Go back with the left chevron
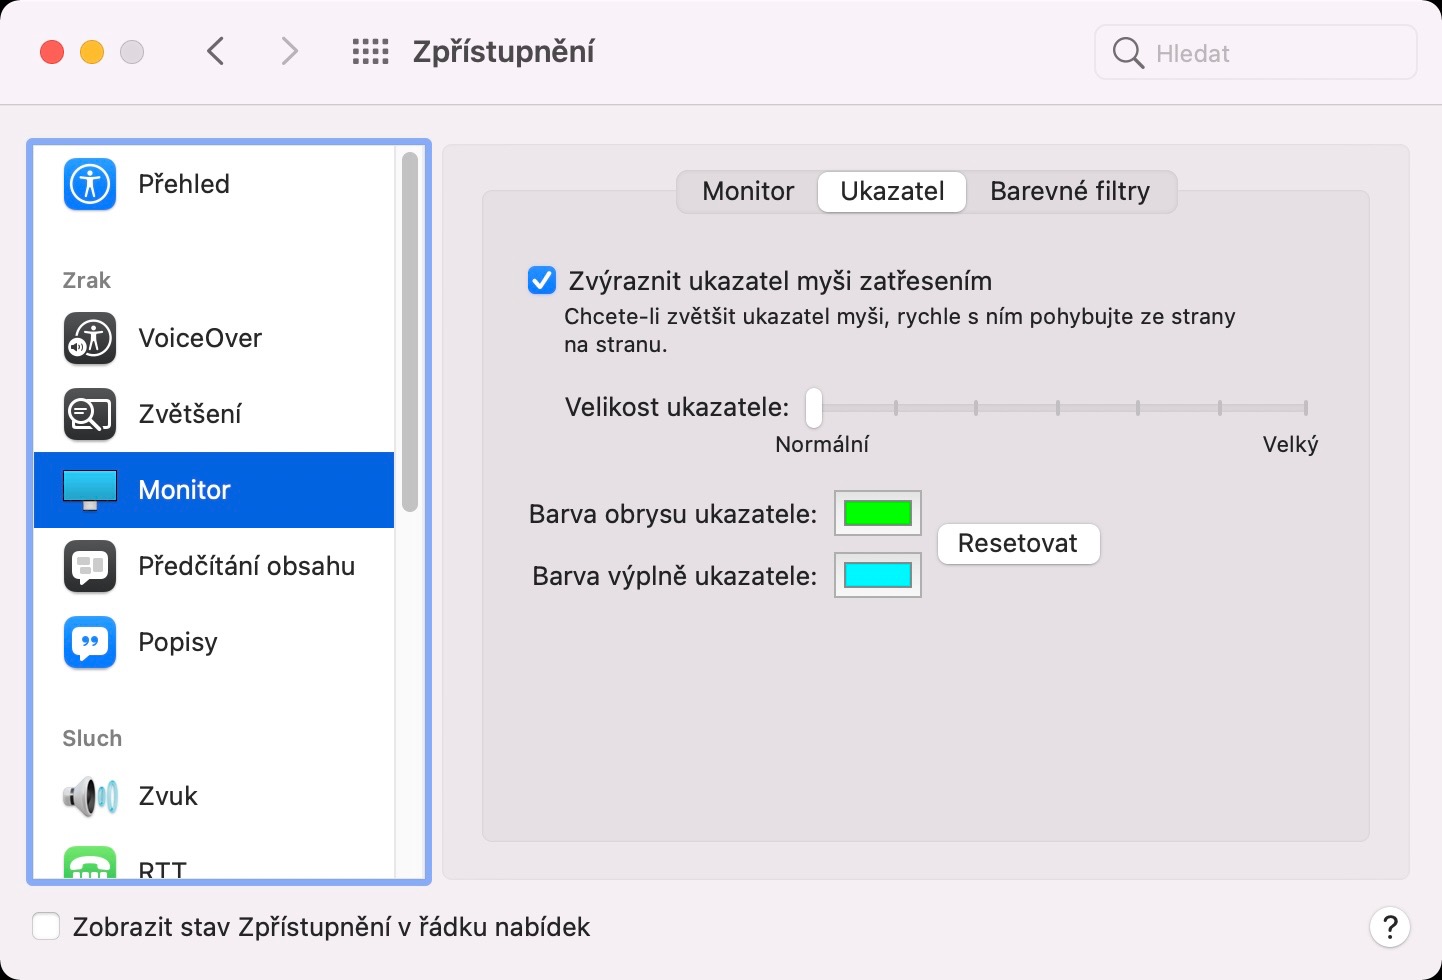Viewport: 1442px width, 980px height. (216, 52)
